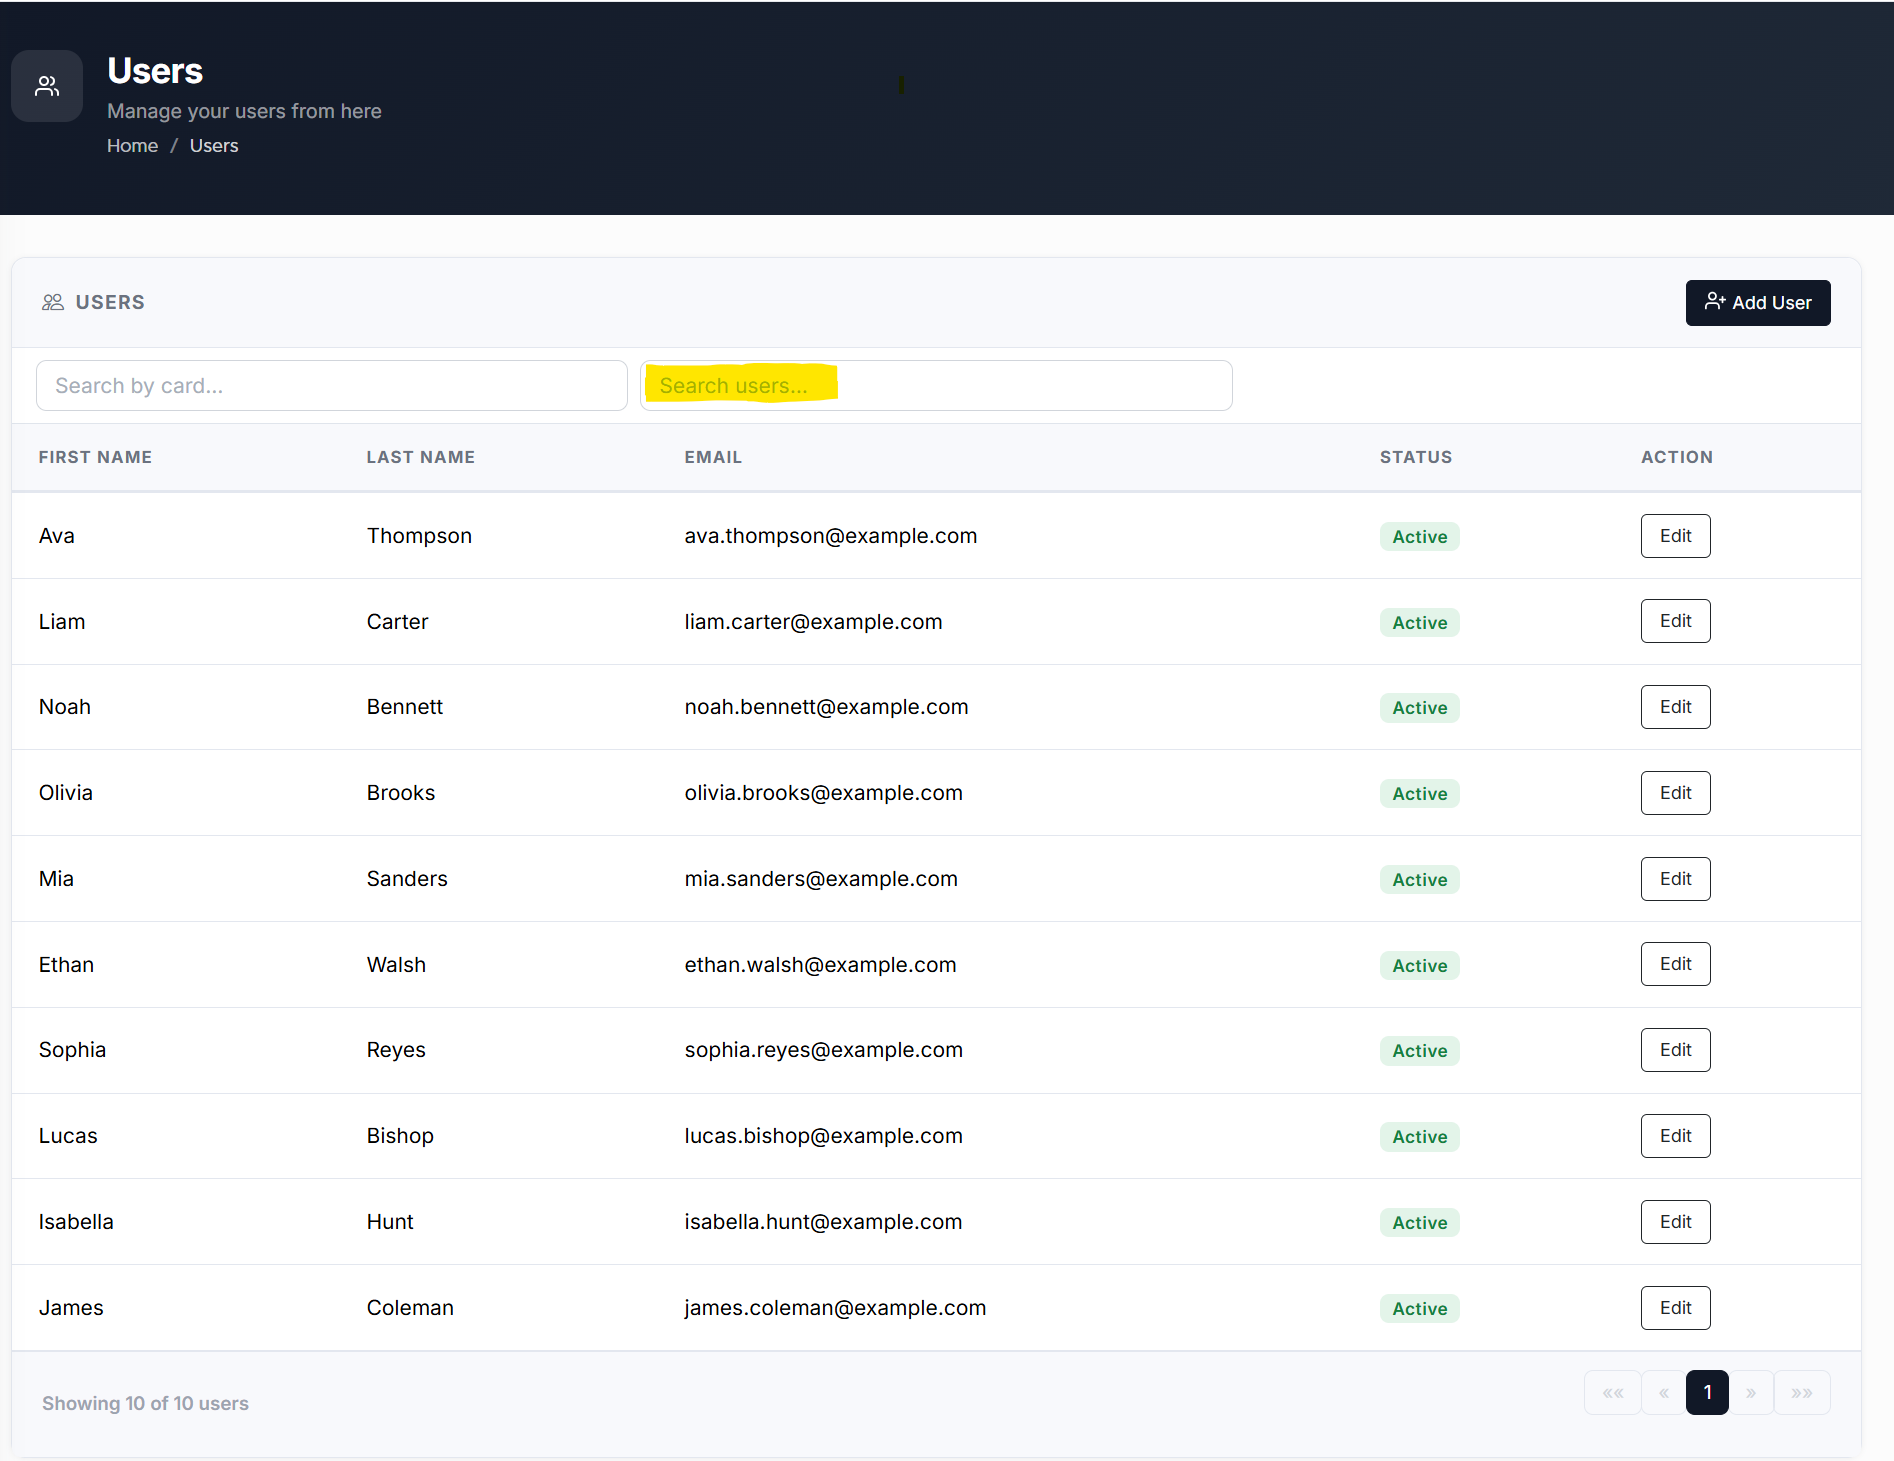Go to the next page arrow
Image resolution: width=1894 pixels, height=1461 pixels.
coord(1751,1393)
